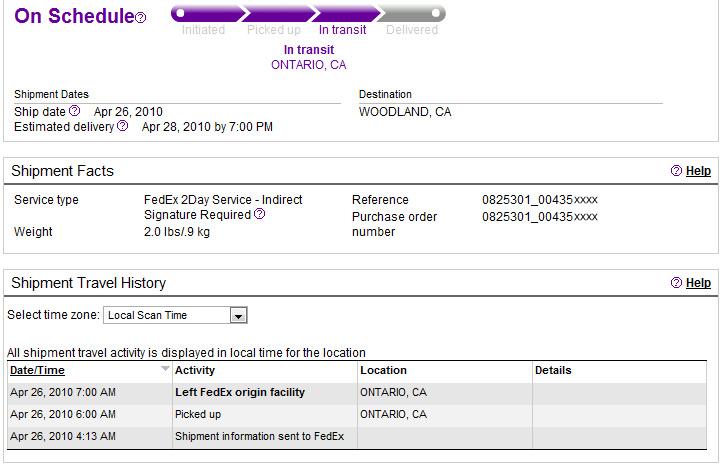Open Help link in Shipment Facts section
722x467 pixels.
698,171
